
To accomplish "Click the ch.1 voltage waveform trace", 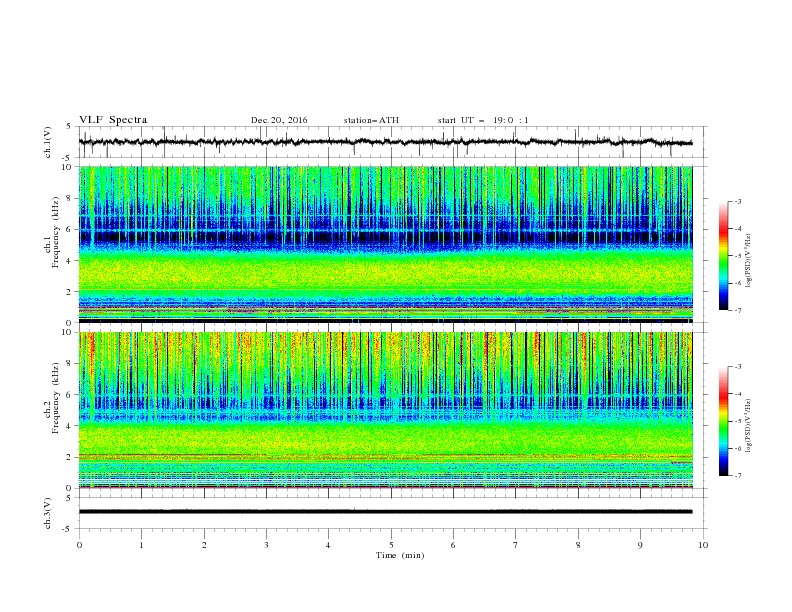I will coord(386,142).
